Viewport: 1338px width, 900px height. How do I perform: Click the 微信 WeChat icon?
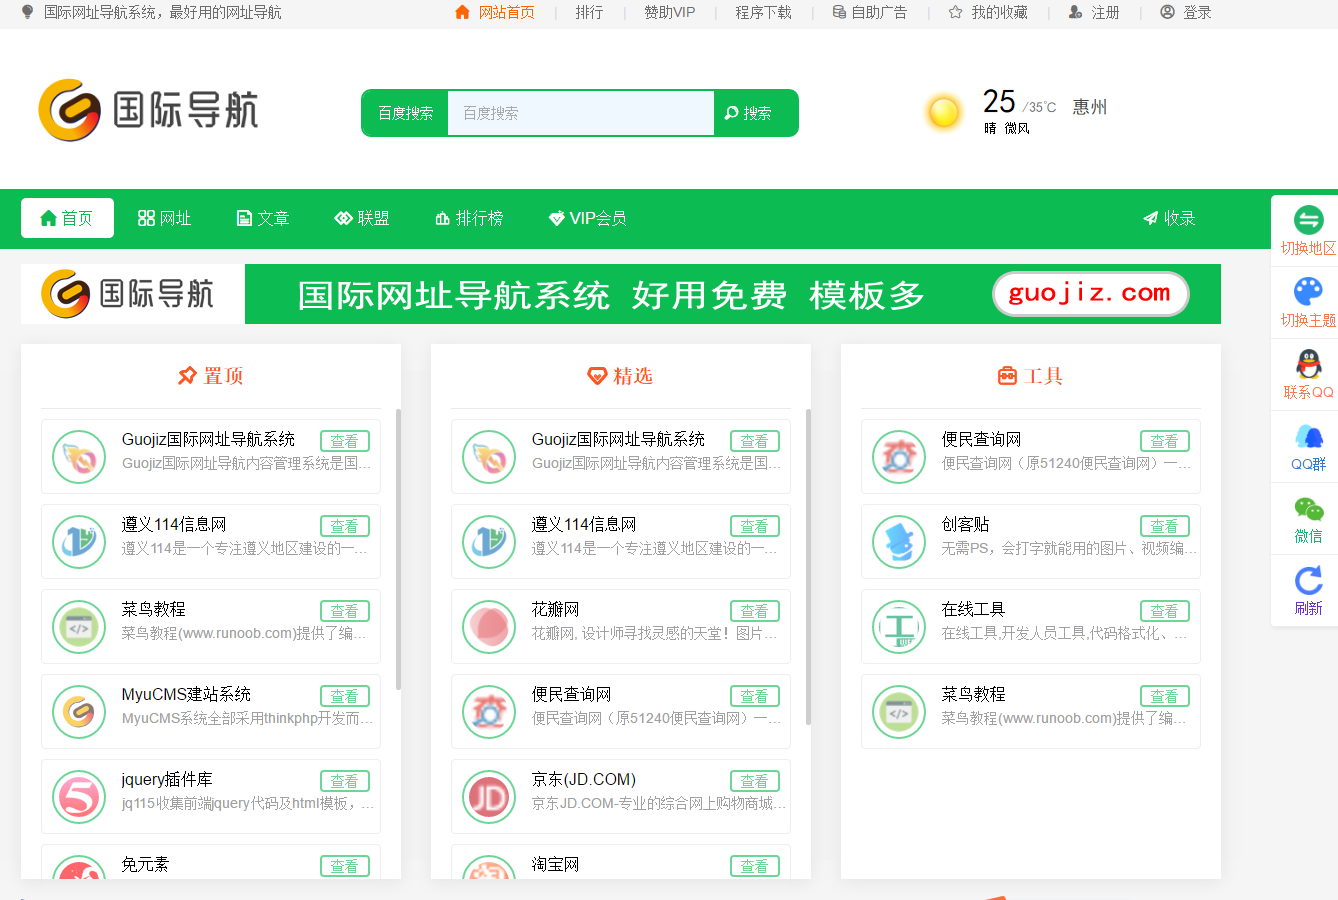tap(1308, 508)
